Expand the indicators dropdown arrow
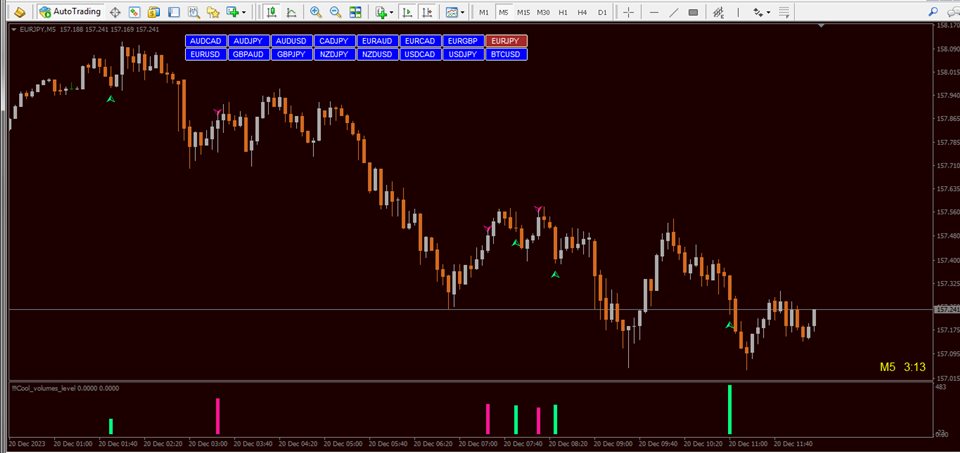The height and width of the screenshot is (453, 960). pos(391,12)
